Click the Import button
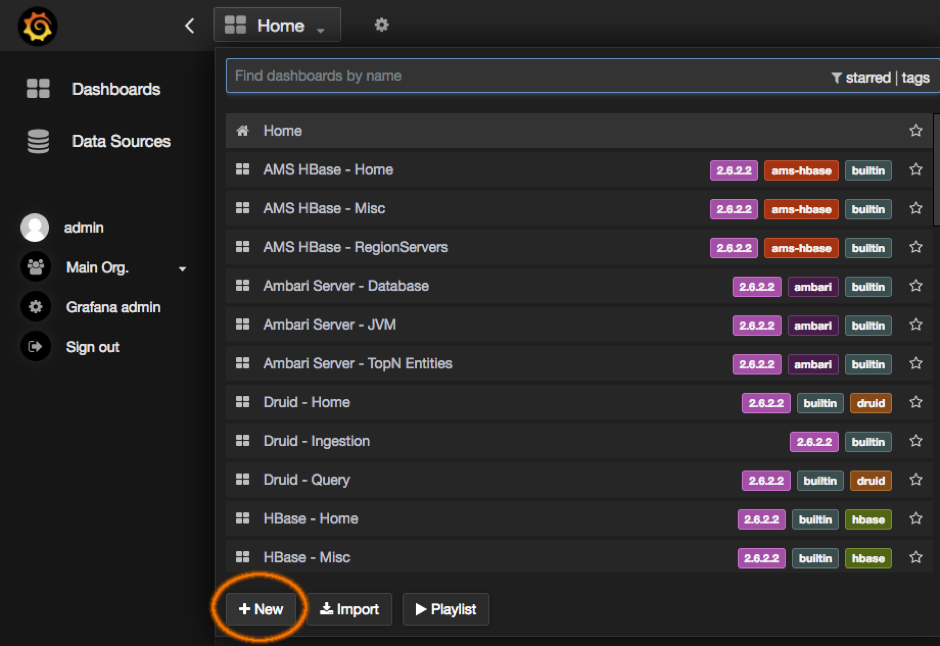The image size is (940, 646). 349,609
